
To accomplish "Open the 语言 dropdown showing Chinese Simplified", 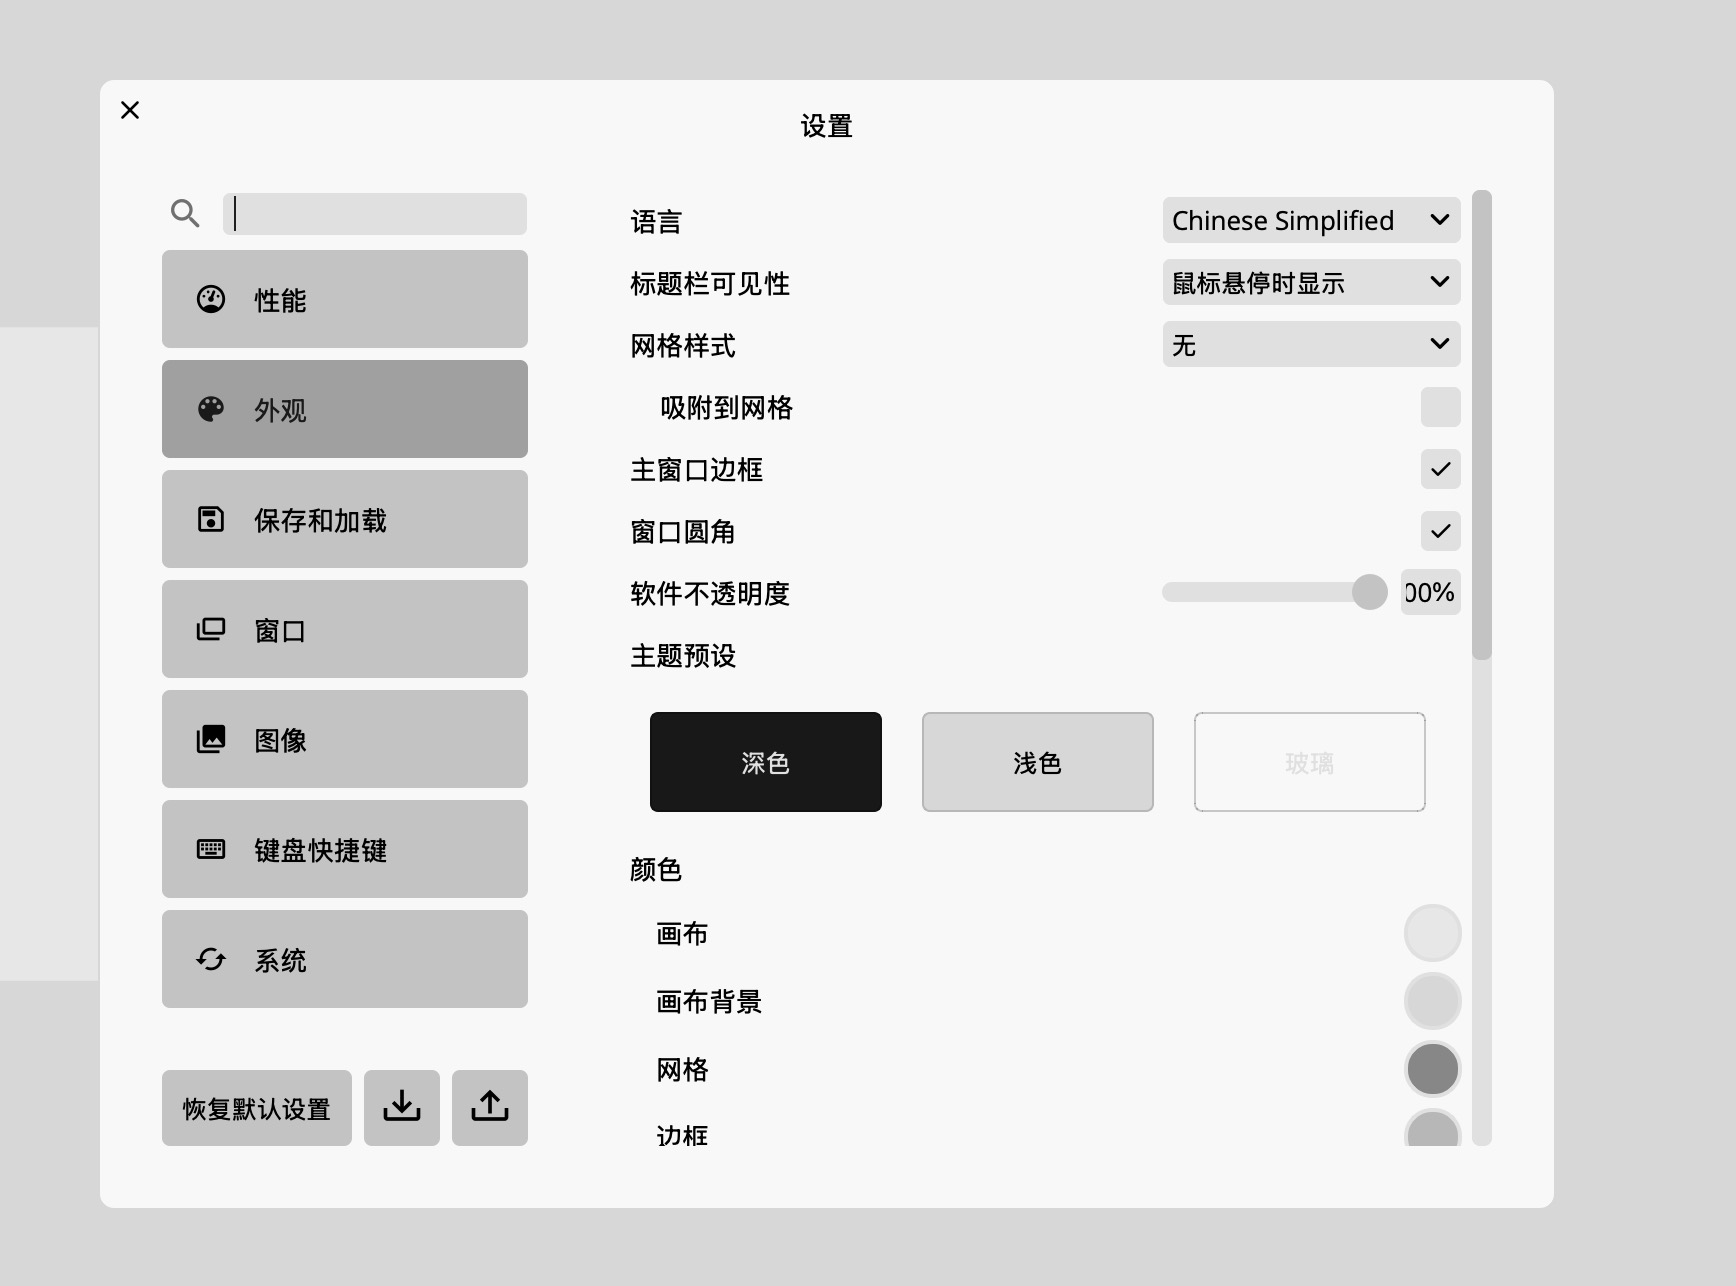I will (x=1311, y=221).
